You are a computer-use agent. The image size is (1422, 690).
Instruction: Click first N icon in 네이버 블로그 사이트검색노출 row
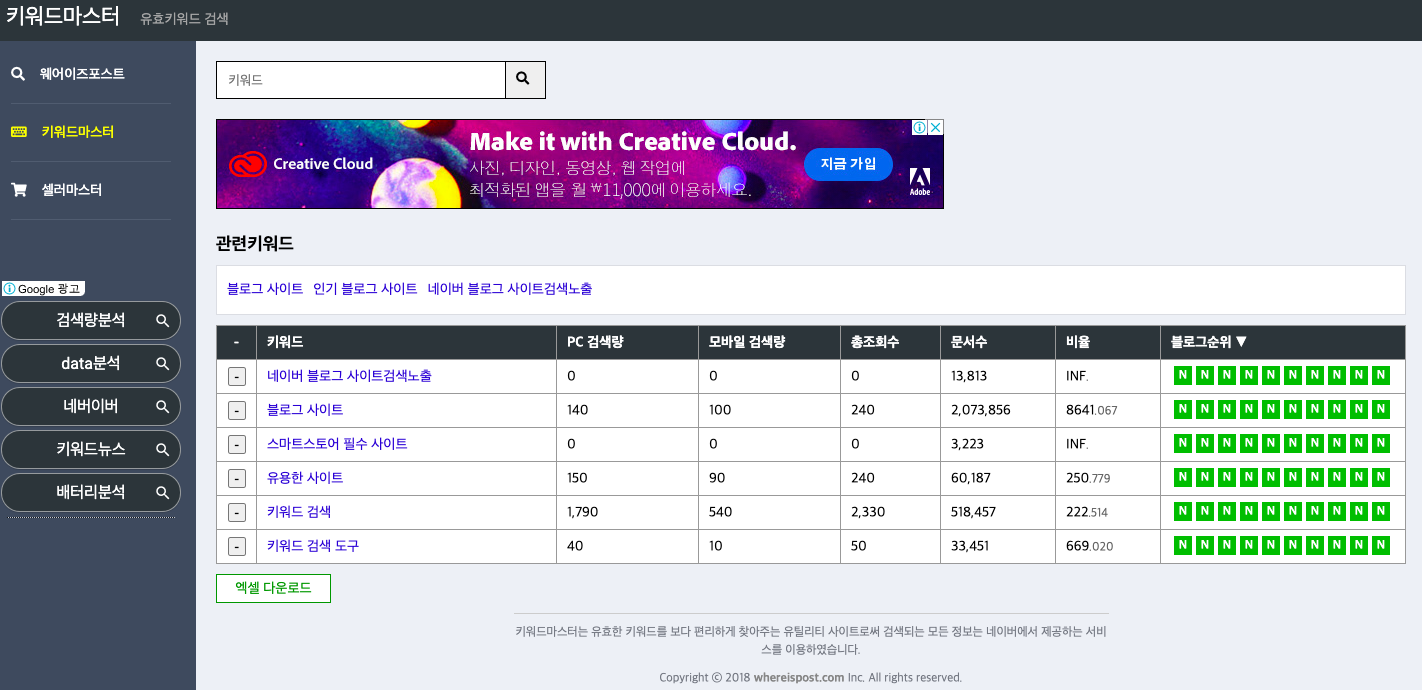click(1182, 376)
